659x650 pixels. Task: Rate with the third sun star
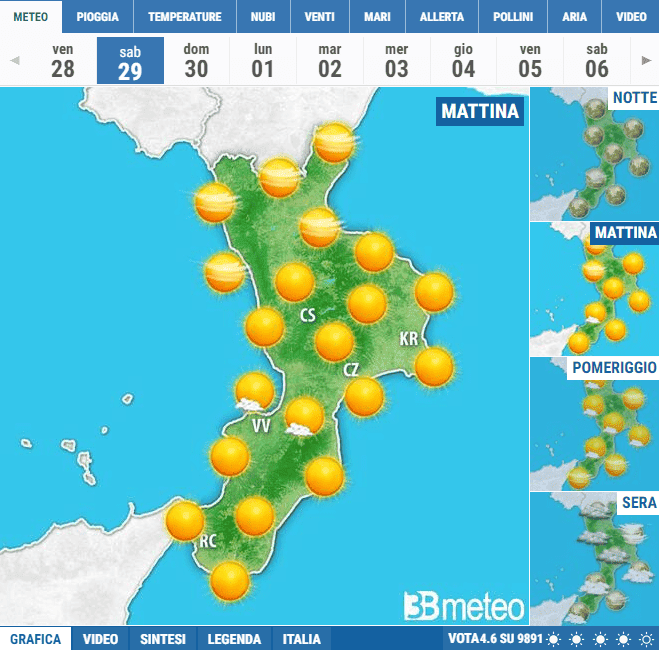click(600, 639)
